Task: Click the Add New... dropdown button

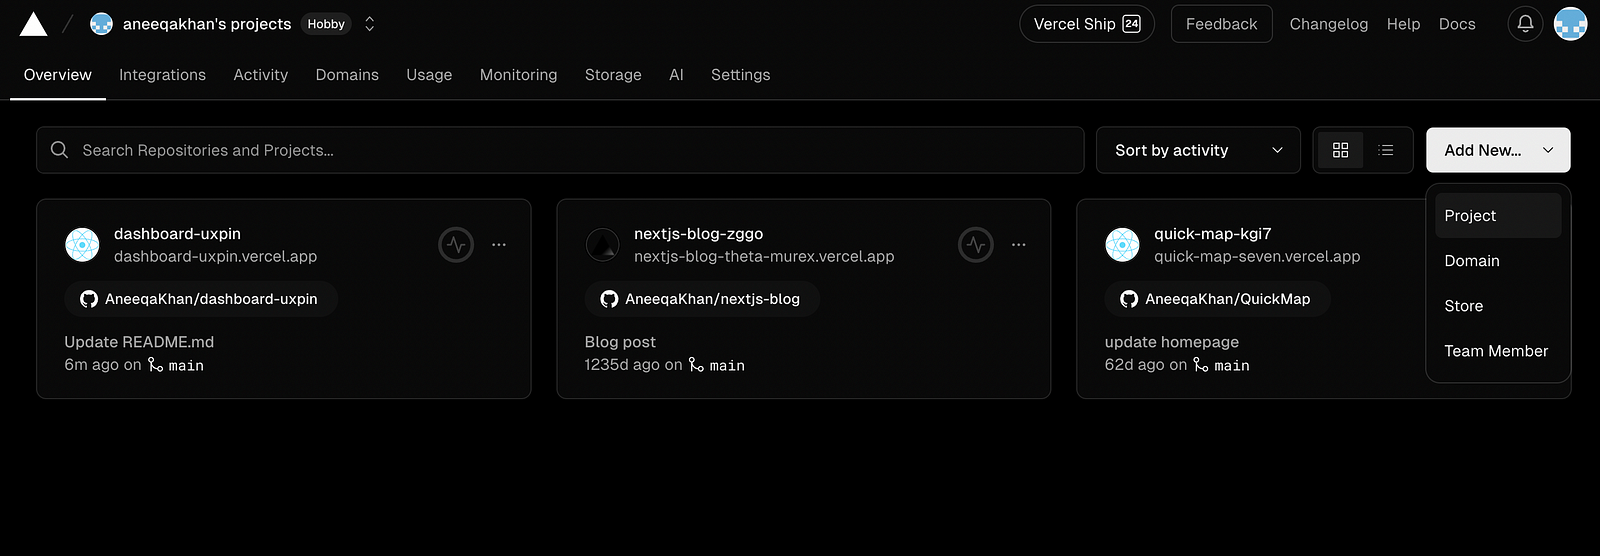Action: 1498,150
